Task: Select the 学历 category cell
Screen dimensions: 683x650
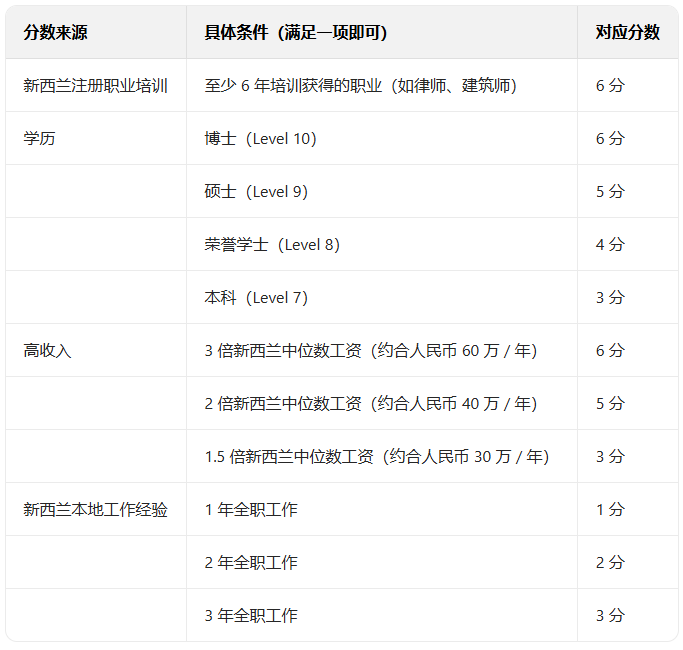Action: [x=40, y=138]
